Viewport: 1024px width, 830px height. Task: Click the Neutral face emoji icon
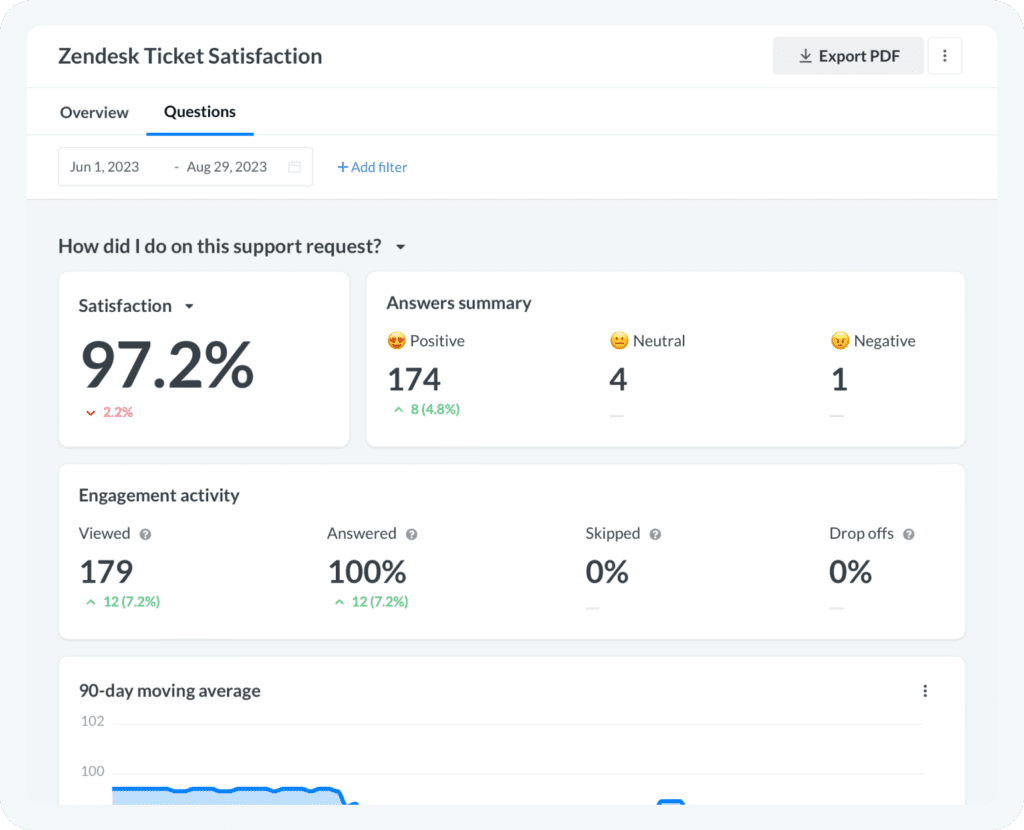click(x=617, y=340)
